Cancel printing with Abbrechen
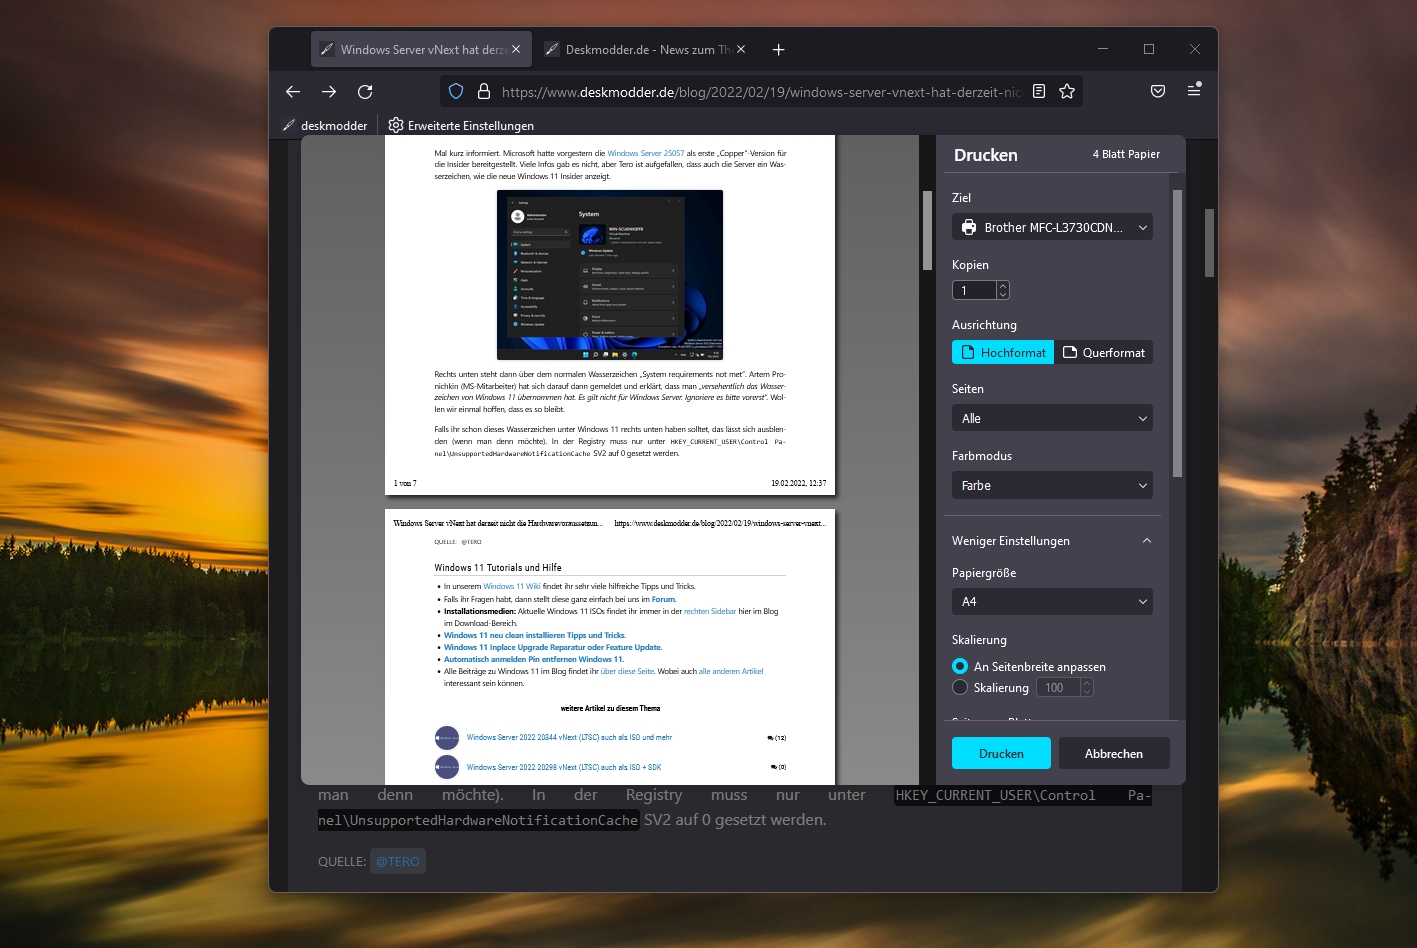Viewport: 1417px width, 948px height. [x=1114, y=753]
